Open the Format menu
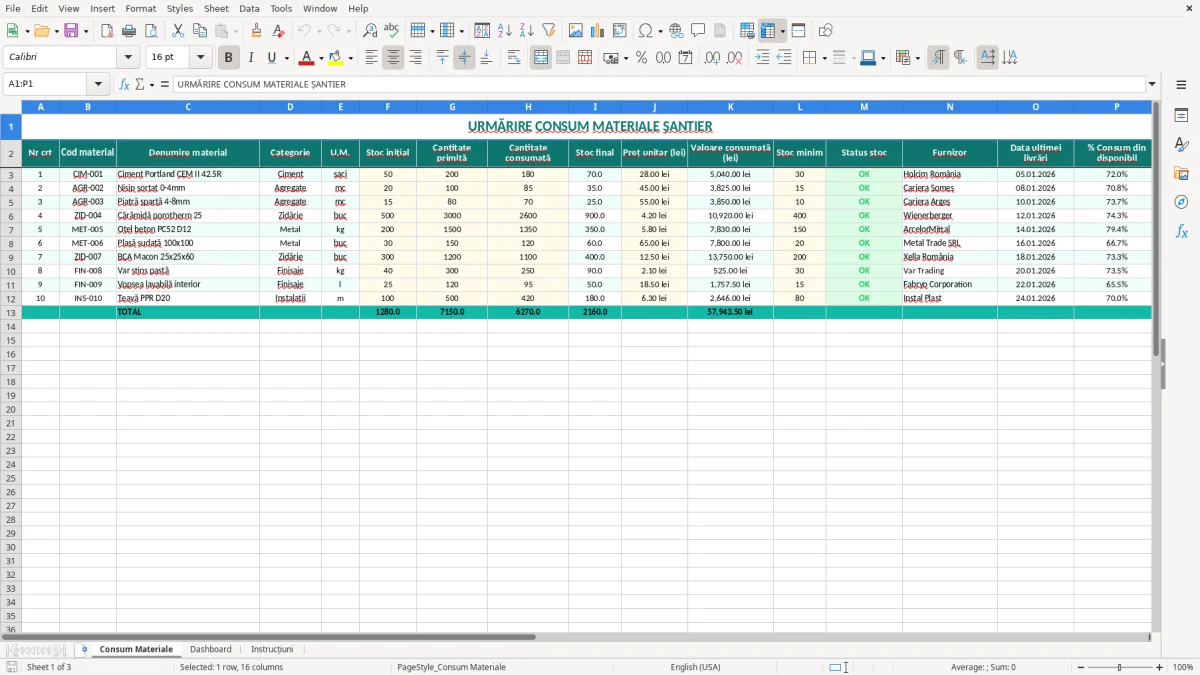 click(140, 8)
